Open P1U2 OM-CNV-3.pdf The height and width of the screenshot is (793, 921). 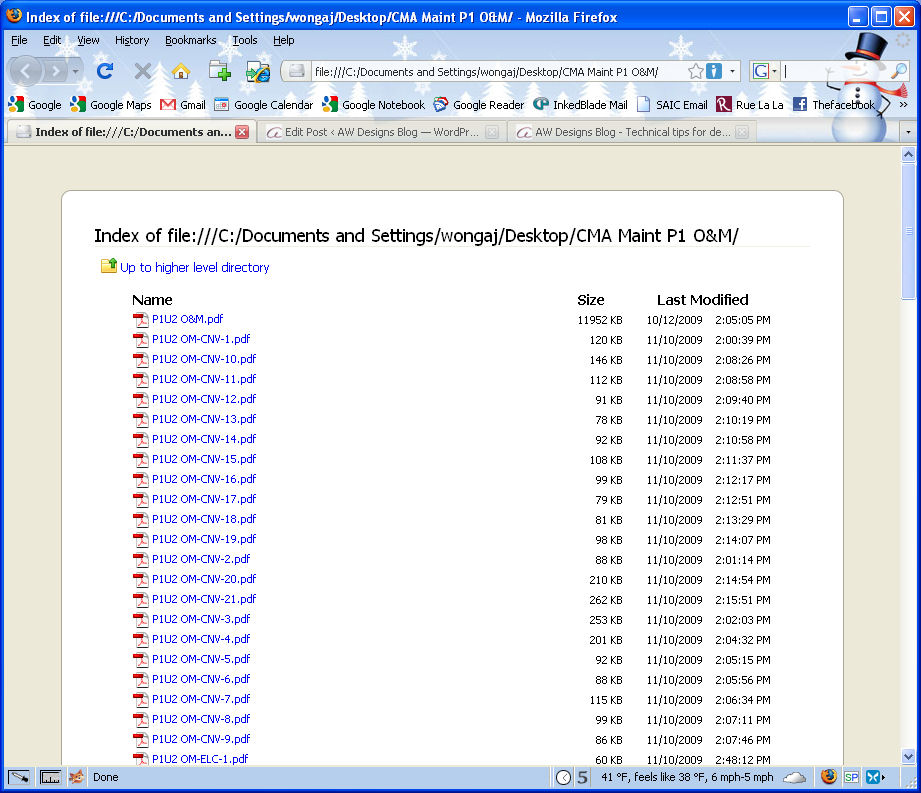click(x=201, y=619)
